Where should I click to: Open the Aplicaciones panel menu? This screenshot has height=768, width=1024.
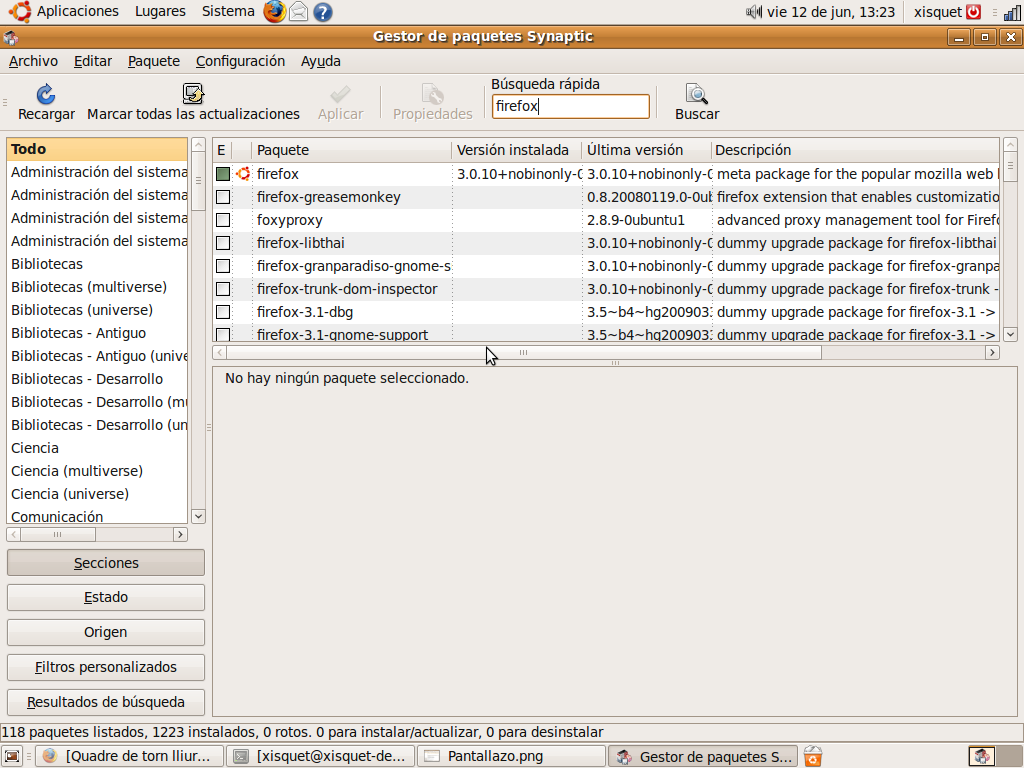(x=78, y=12)
